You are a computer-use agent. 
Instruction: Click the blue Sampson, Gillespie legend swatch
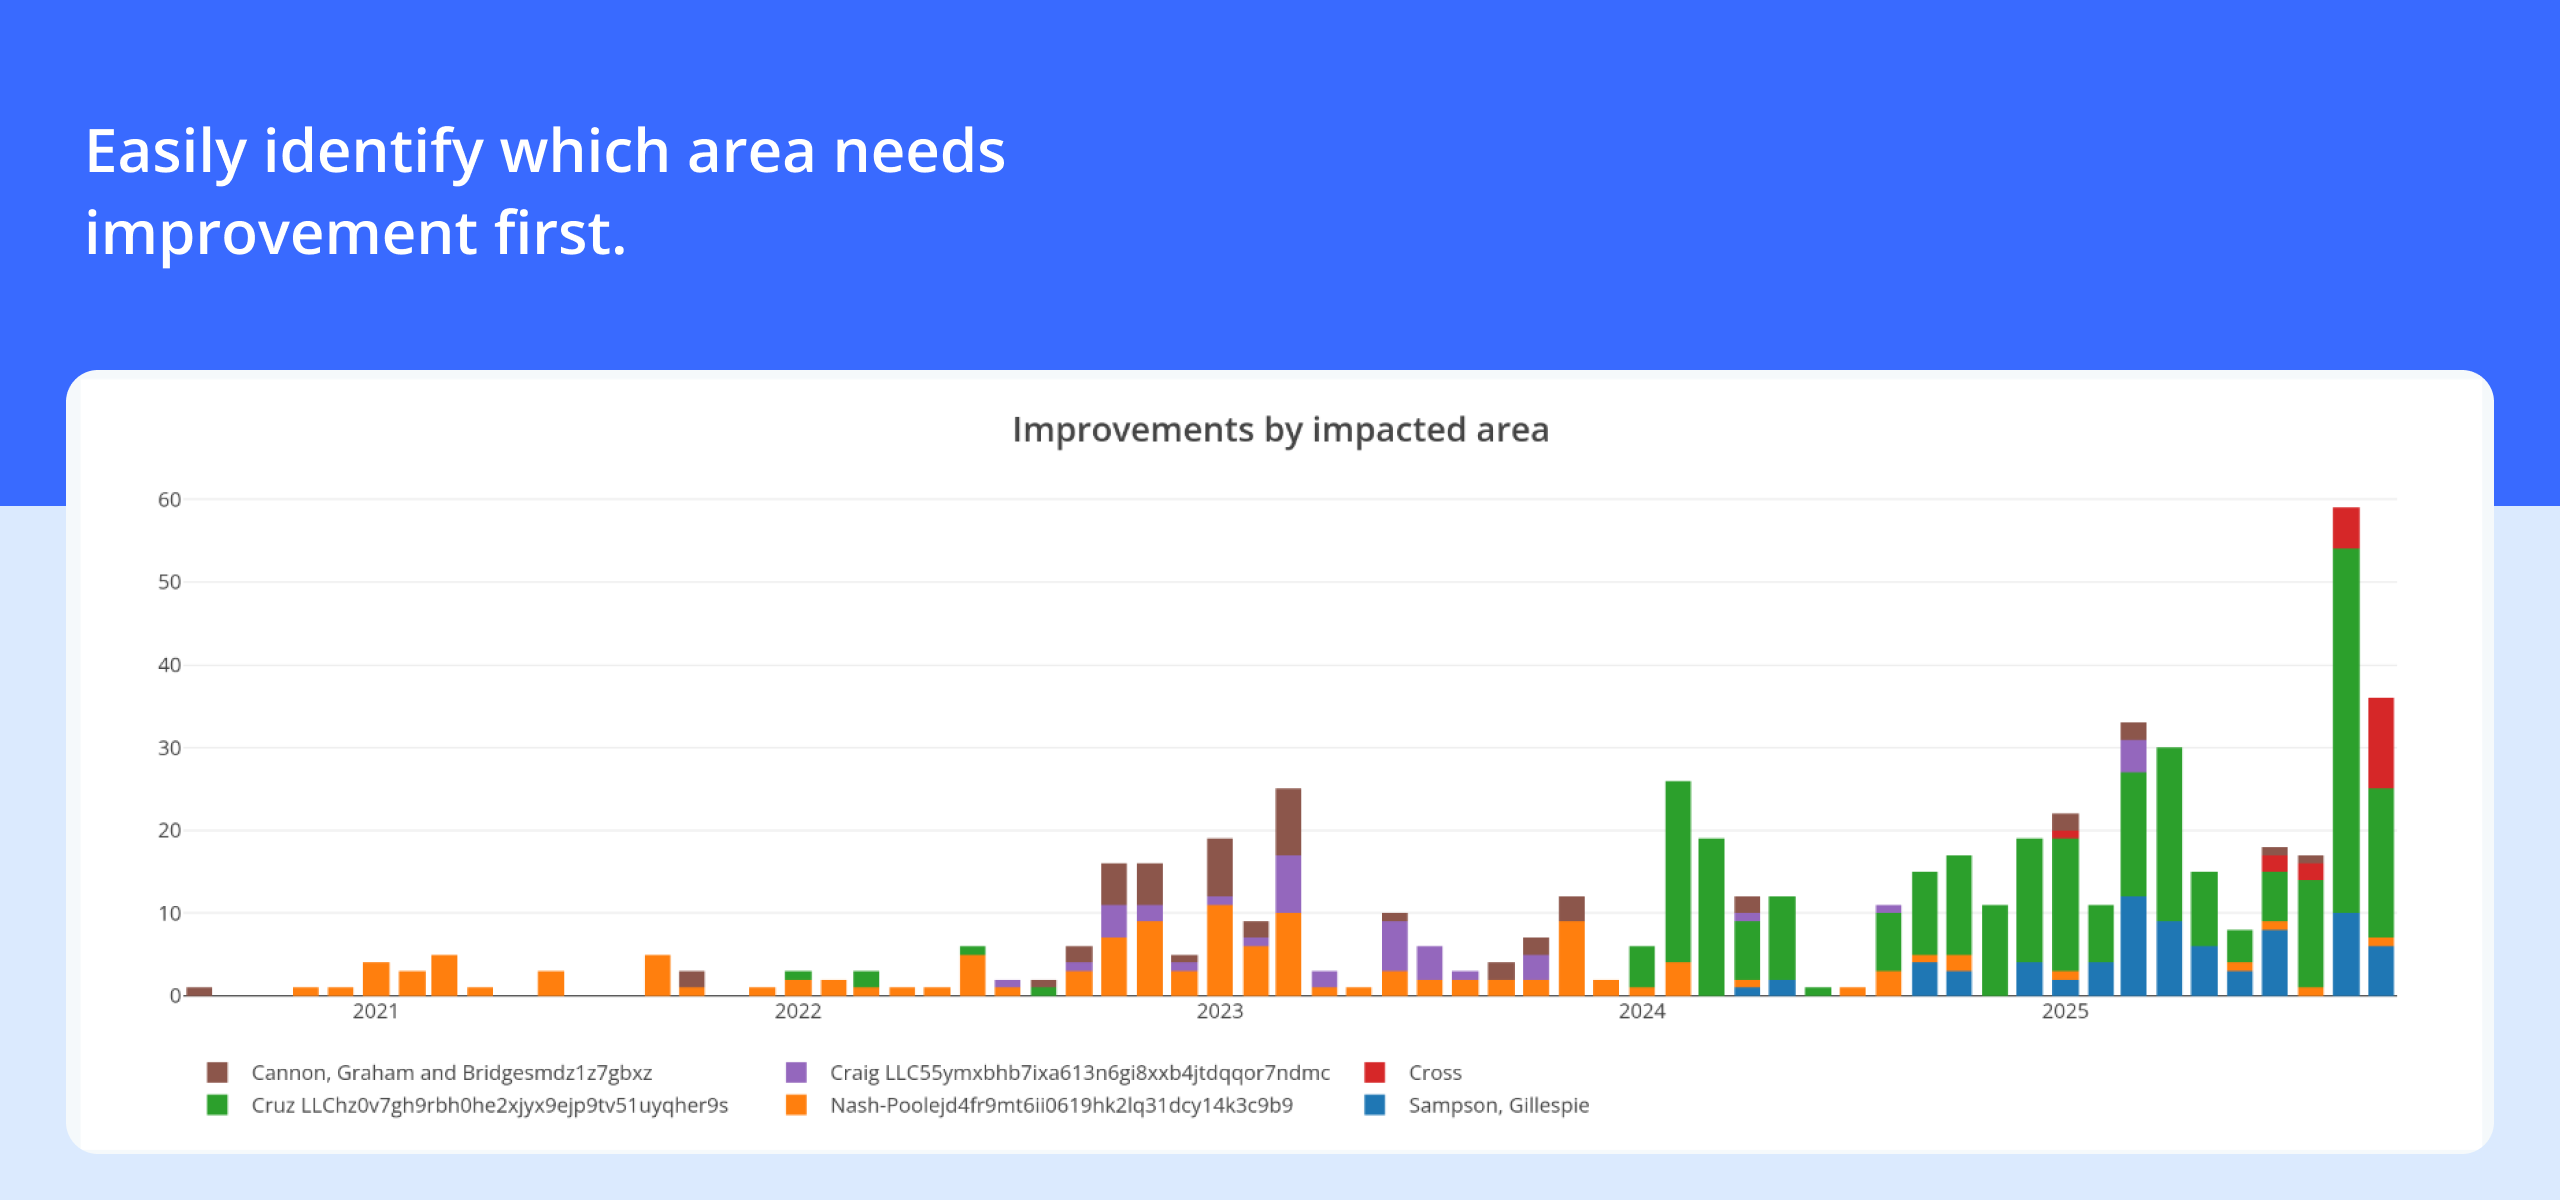click(1375, 1105)
